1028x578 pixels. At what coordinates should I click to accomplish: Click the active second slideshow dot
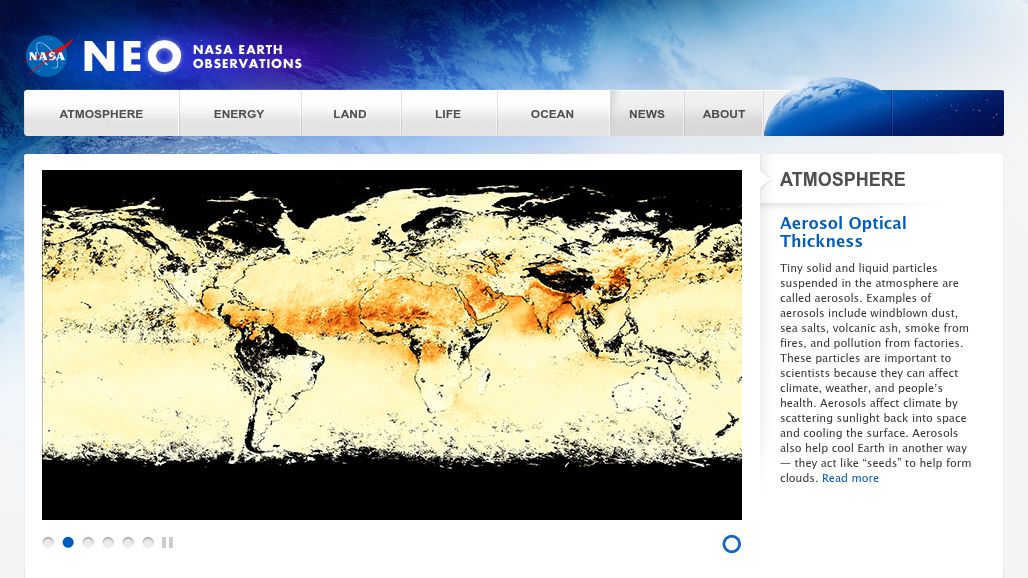click(x=68, y=543)
